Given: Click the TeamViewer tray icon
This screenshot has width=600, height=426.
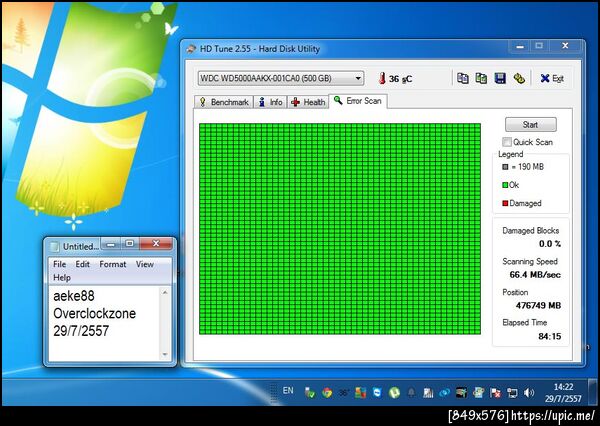Looking at the screenshot, I should click(x=377, y=392).
